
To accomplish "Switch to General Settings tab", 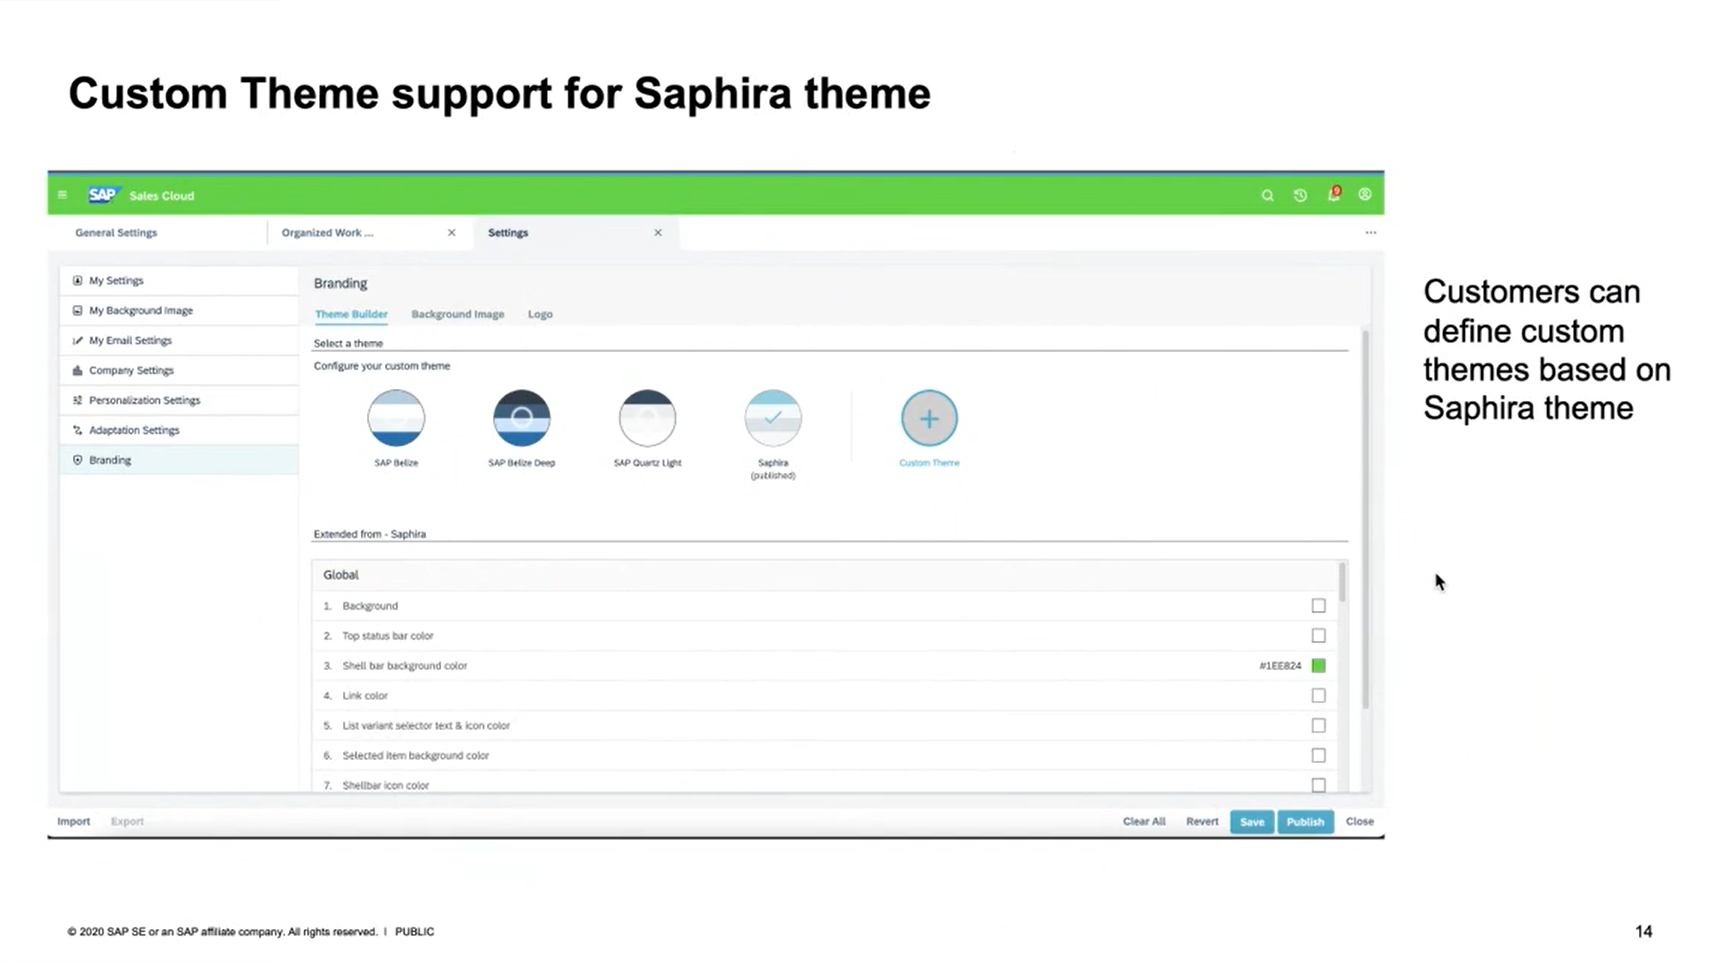I will [116, 233].
